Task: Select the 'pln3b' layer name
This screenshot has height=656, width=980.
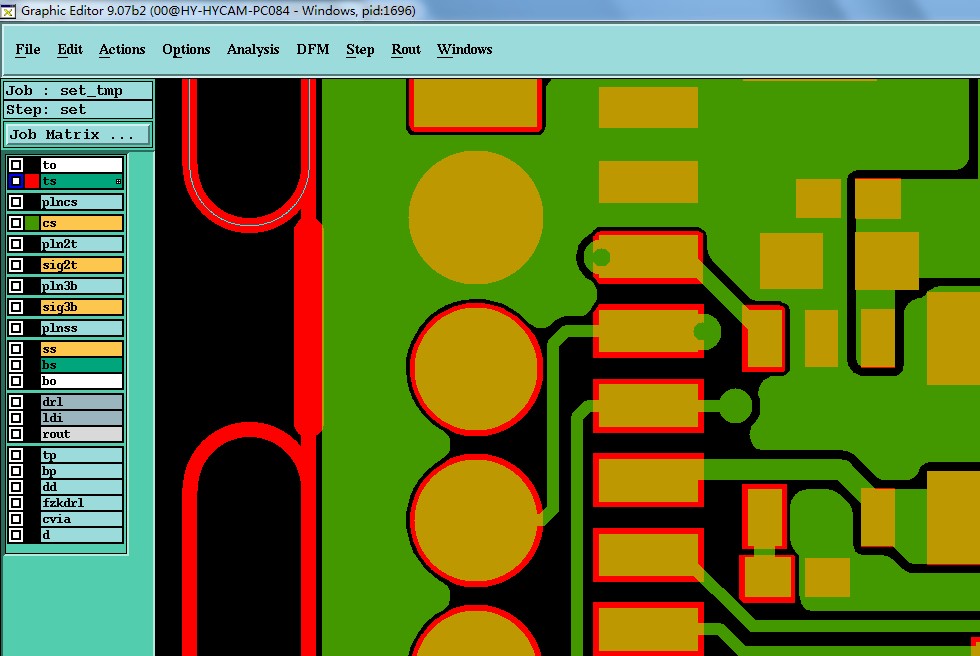Action: tap(81, 286)
